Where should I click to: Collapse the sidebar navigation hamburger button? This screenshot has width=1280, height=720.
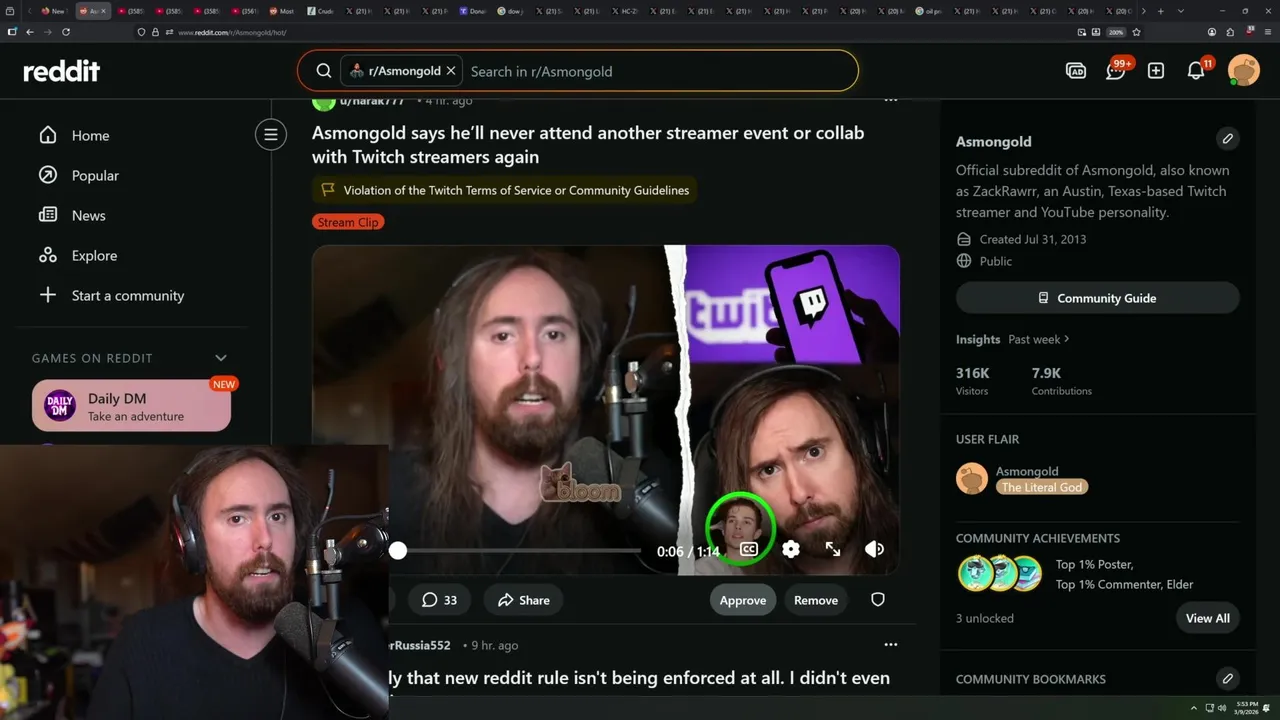(x=271, y=135)
